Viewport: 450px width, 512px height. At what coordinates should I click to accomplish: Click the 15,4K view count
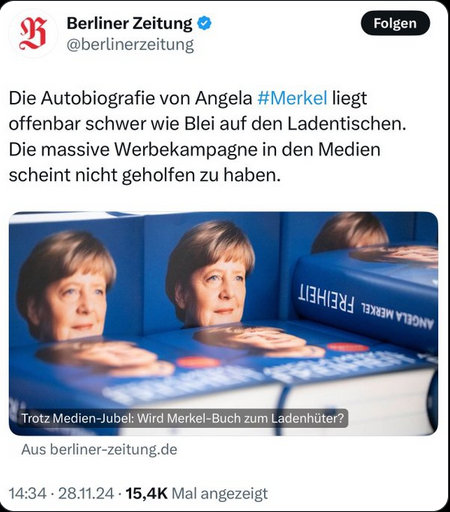coord(146,494)
